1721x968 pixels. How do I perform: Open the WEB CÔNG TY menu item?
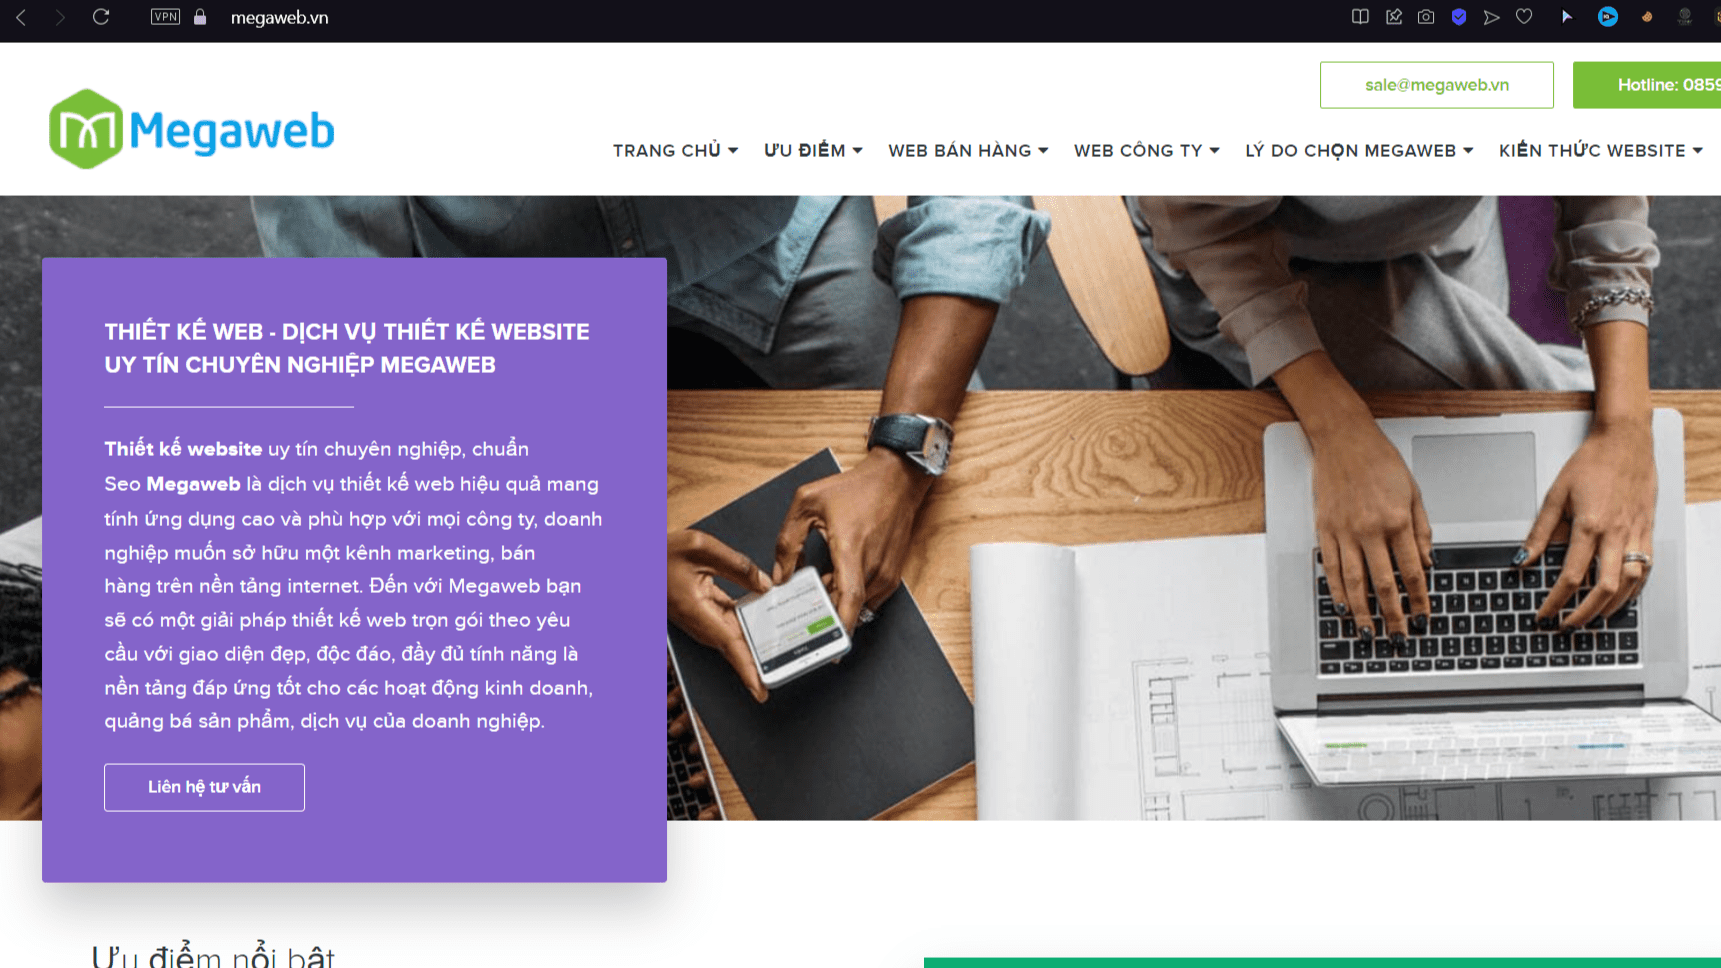click(x=1146, y=150)
